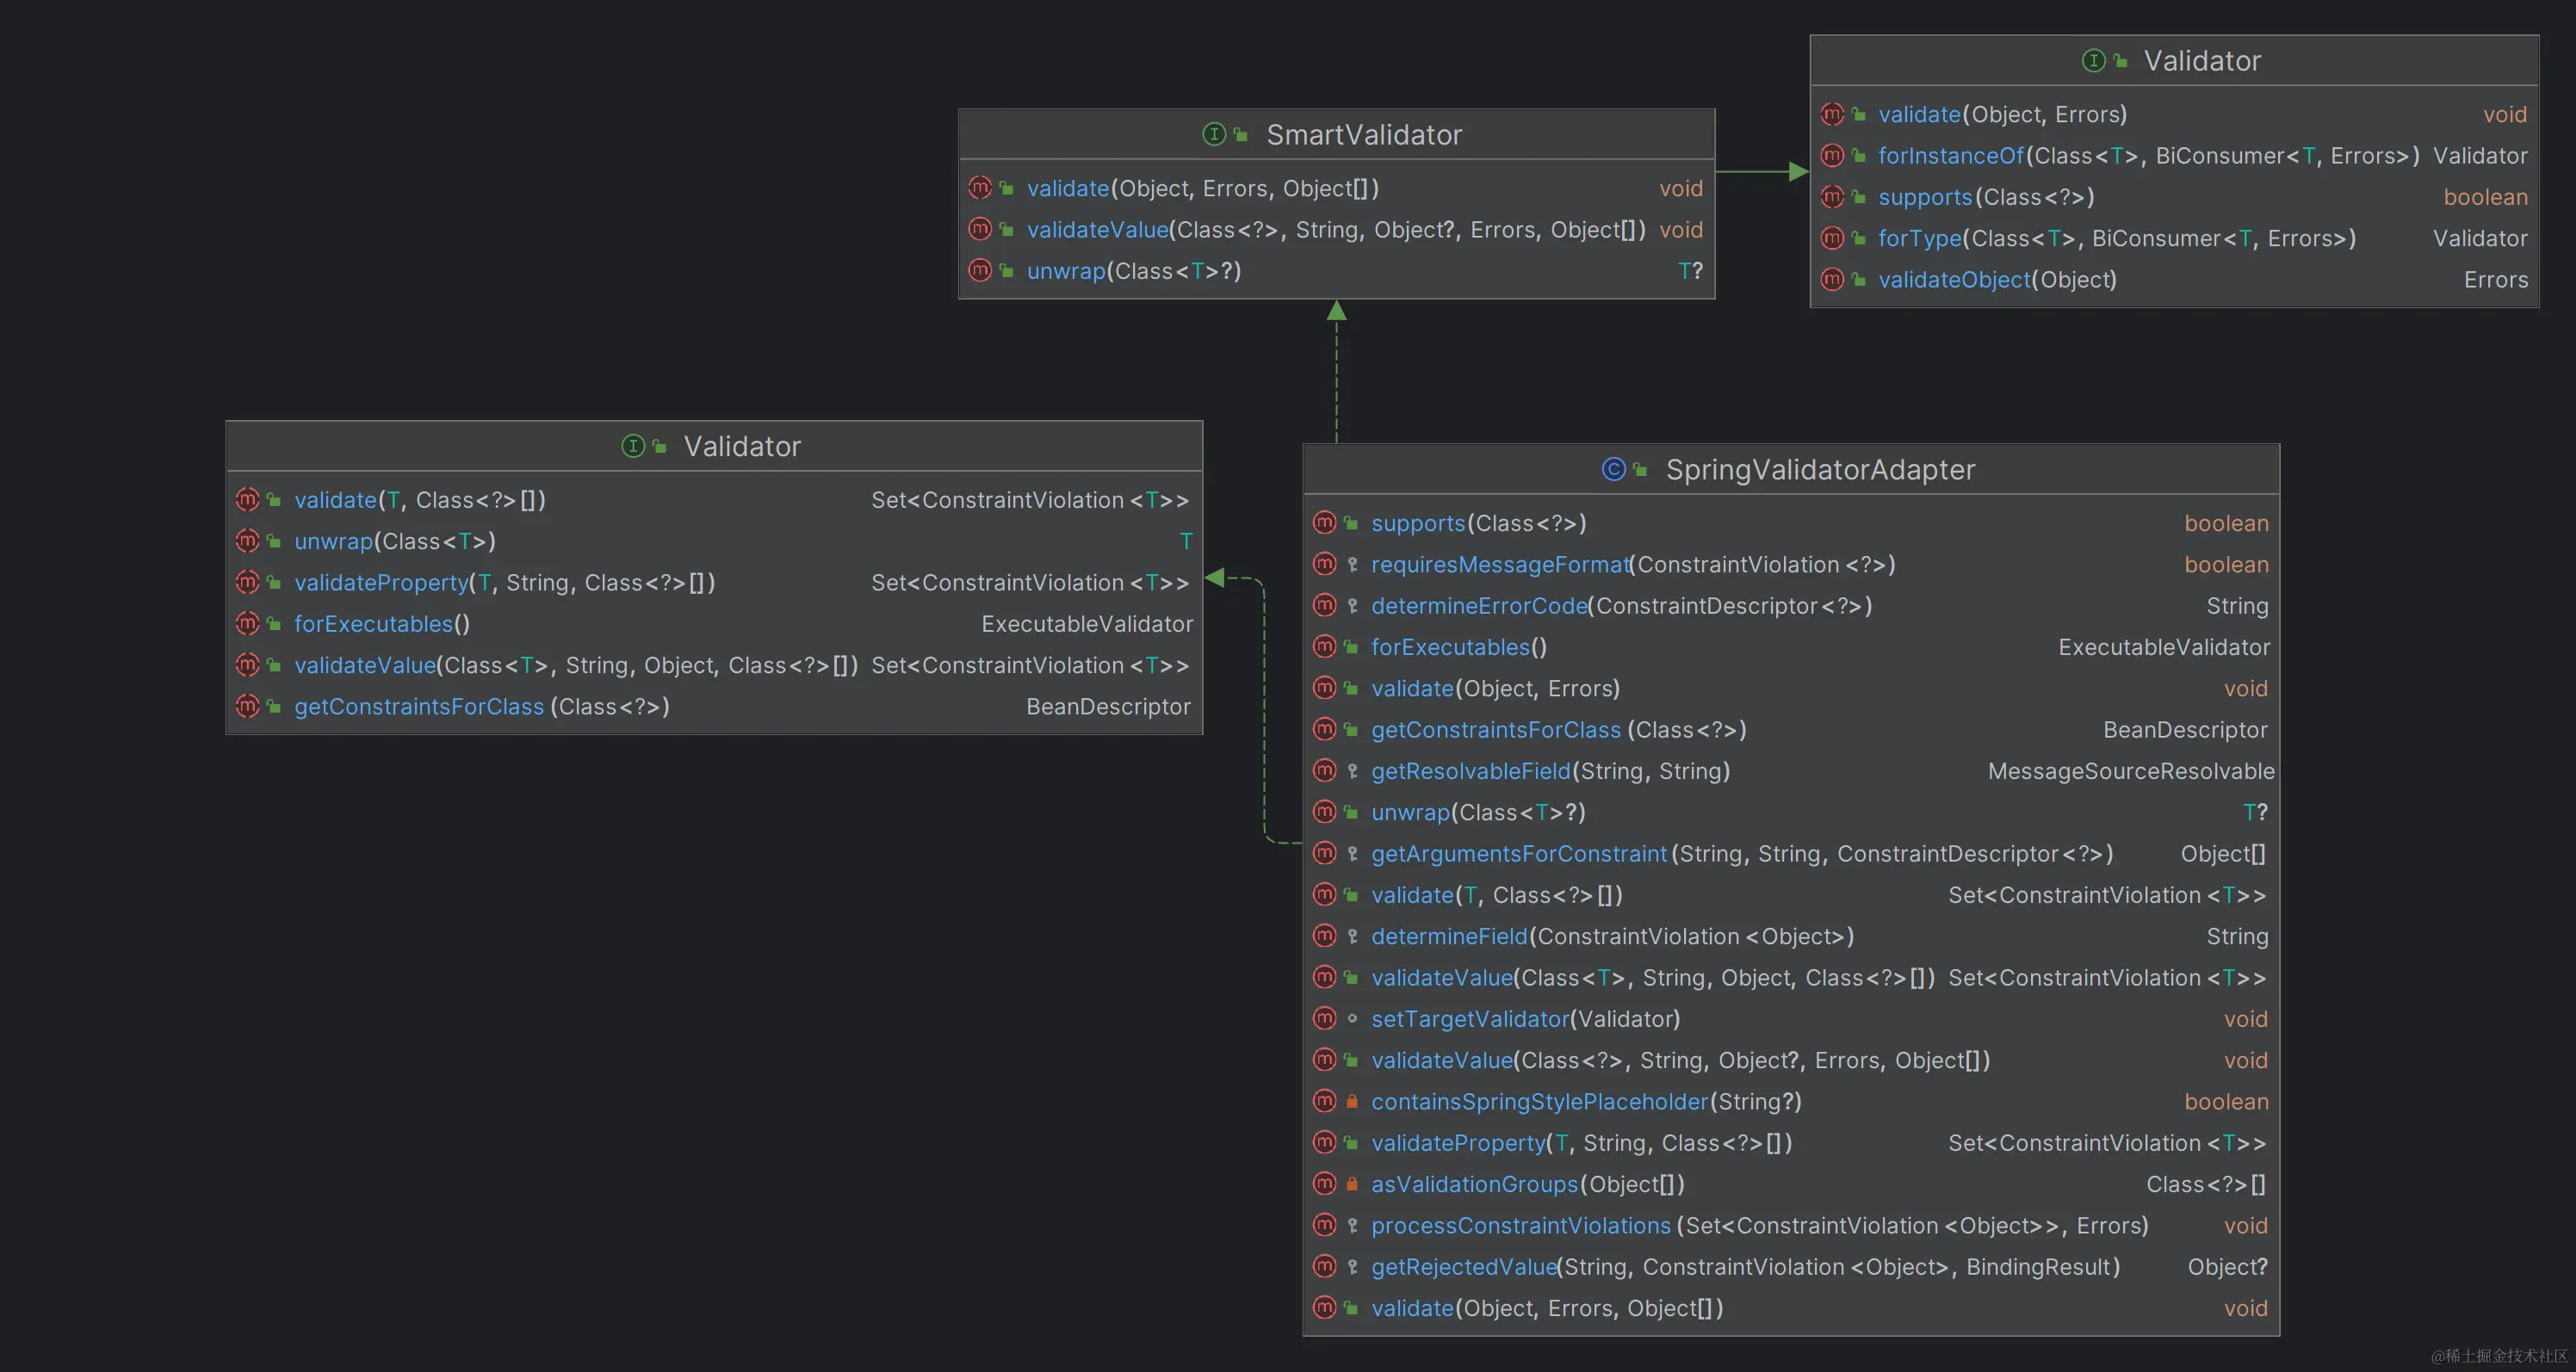This screenshot has width=2576, height=1372.
Task: Click the forInstanceOf method name
Action: [1950, 156]
